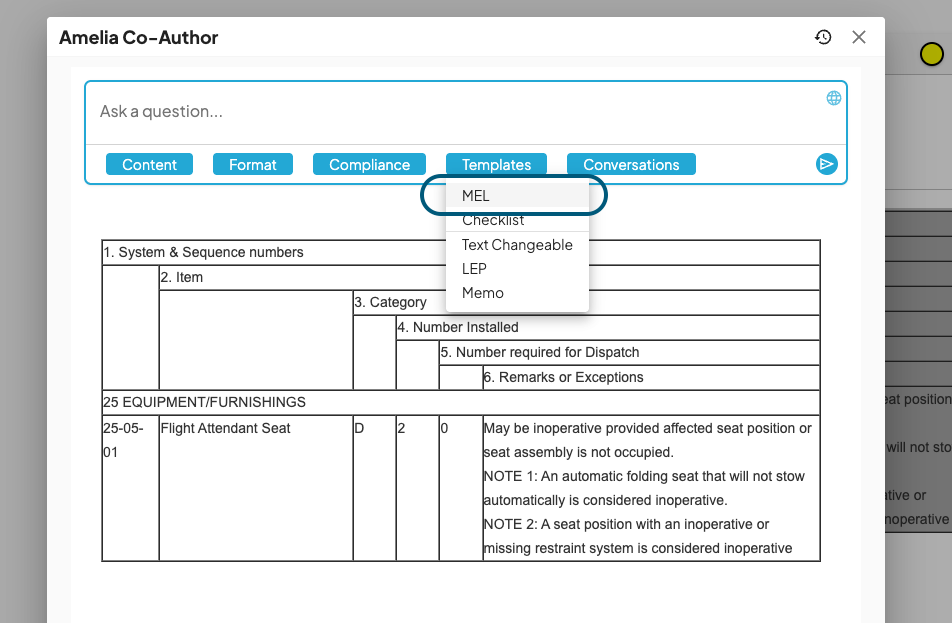
Task: Select MEL template option
Action: coord(517,196)
